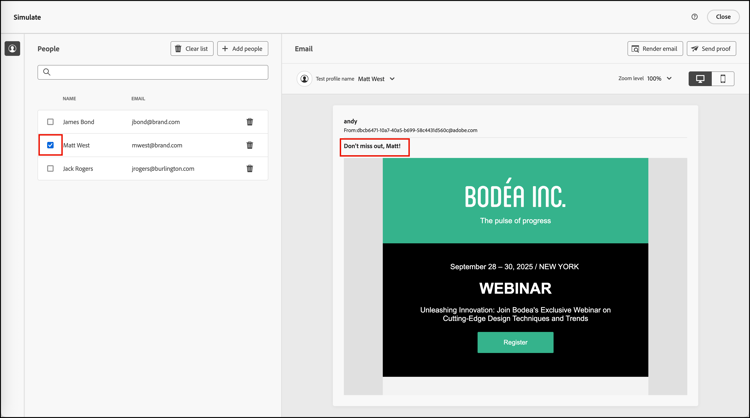Select jrogers@burlington.com email text
Screen dimensions: 750x418
coord(163,168)
